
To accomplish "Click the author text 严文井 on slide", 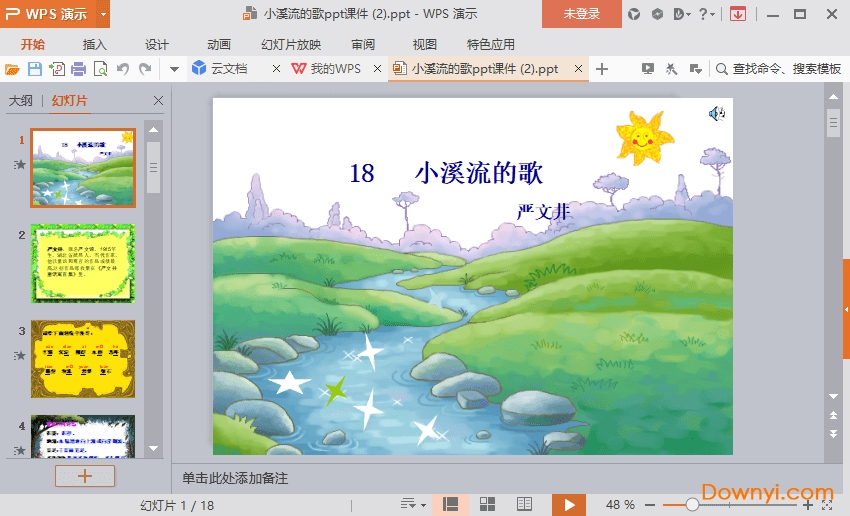I will pos(543,211).
